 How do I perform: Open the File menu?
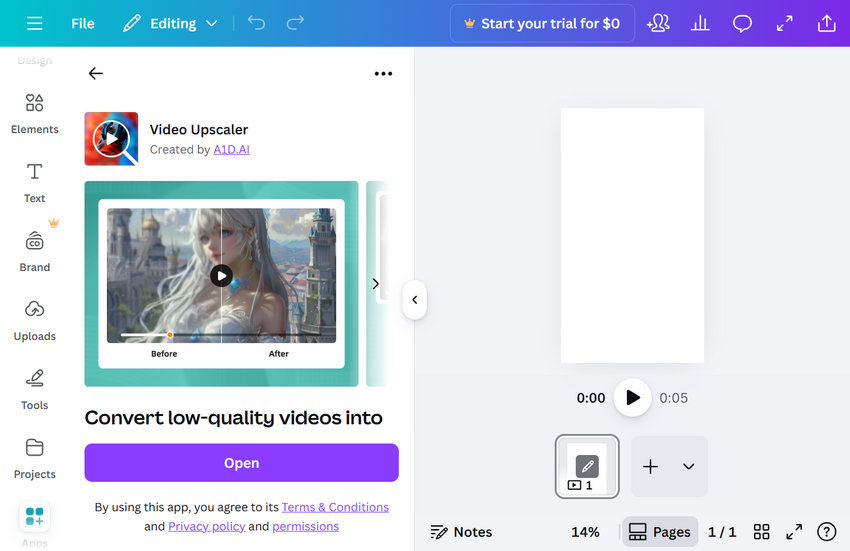(x=82, y=23)
